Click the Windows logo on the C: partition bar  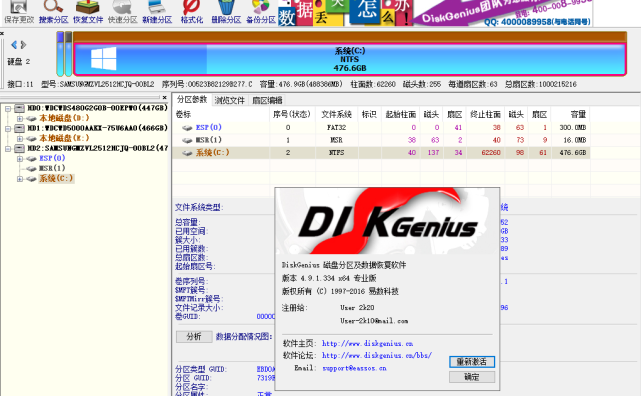103,58
